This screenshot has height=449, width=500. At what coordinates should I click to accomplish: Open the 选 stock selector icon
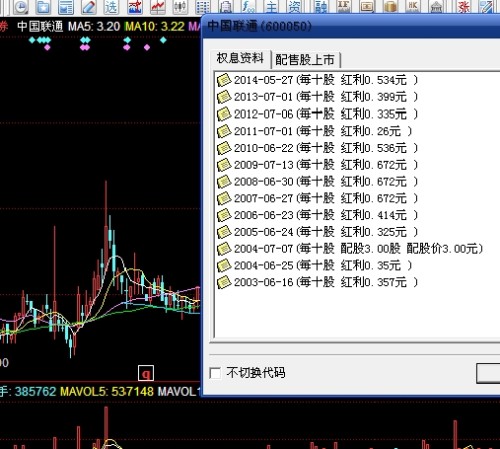pos(111,7)
